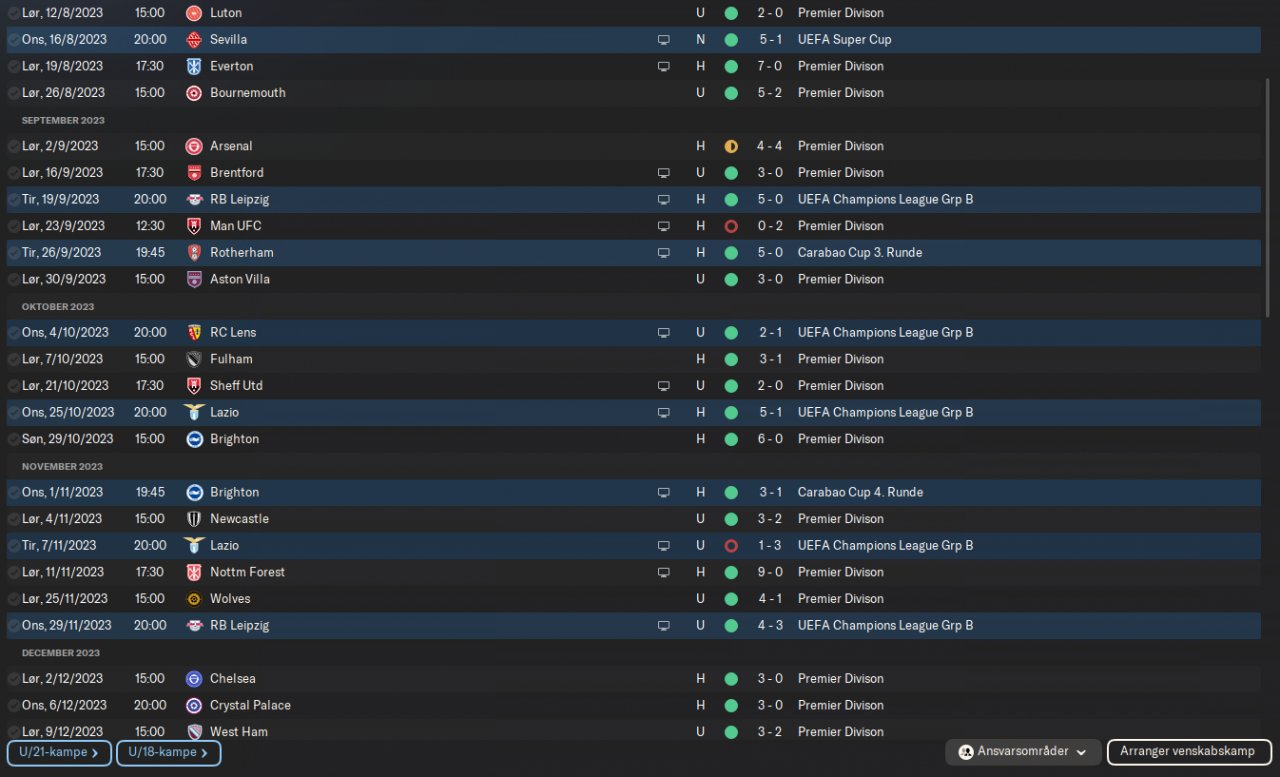Screen dimensions: 1280x777
Task: Toggle the check circle beside Ons, 4/10/2023
Action: (14, 332)
